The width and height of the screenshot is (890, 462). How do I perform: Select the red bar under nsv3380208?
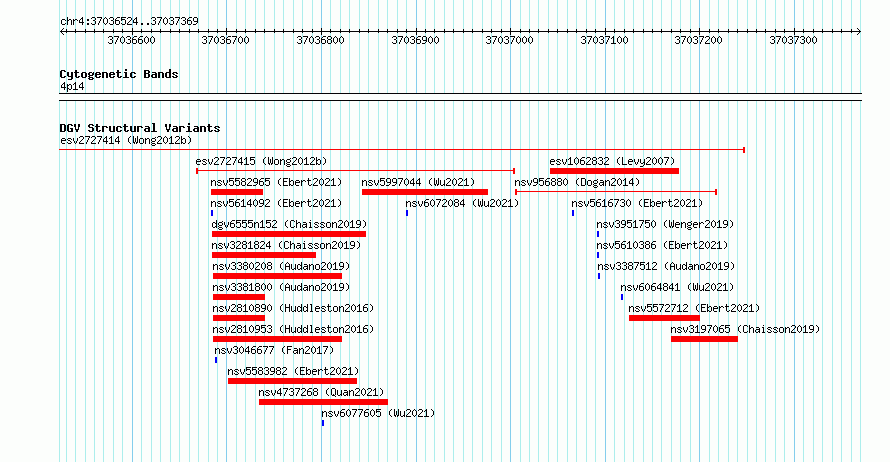(x=278, y=276)
